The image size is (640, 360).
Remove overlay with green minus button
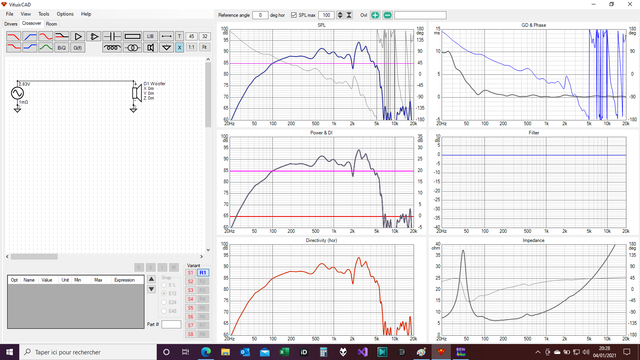click(x=387, y=15)
